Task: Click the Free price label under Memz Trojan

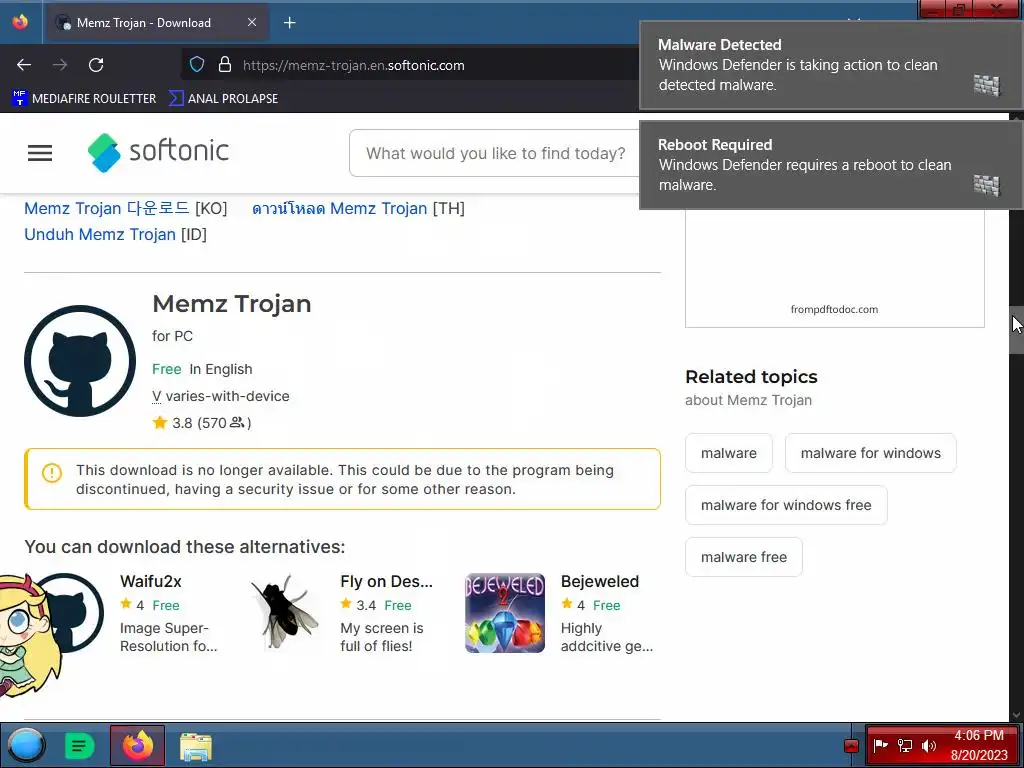Action: [167, 369]
